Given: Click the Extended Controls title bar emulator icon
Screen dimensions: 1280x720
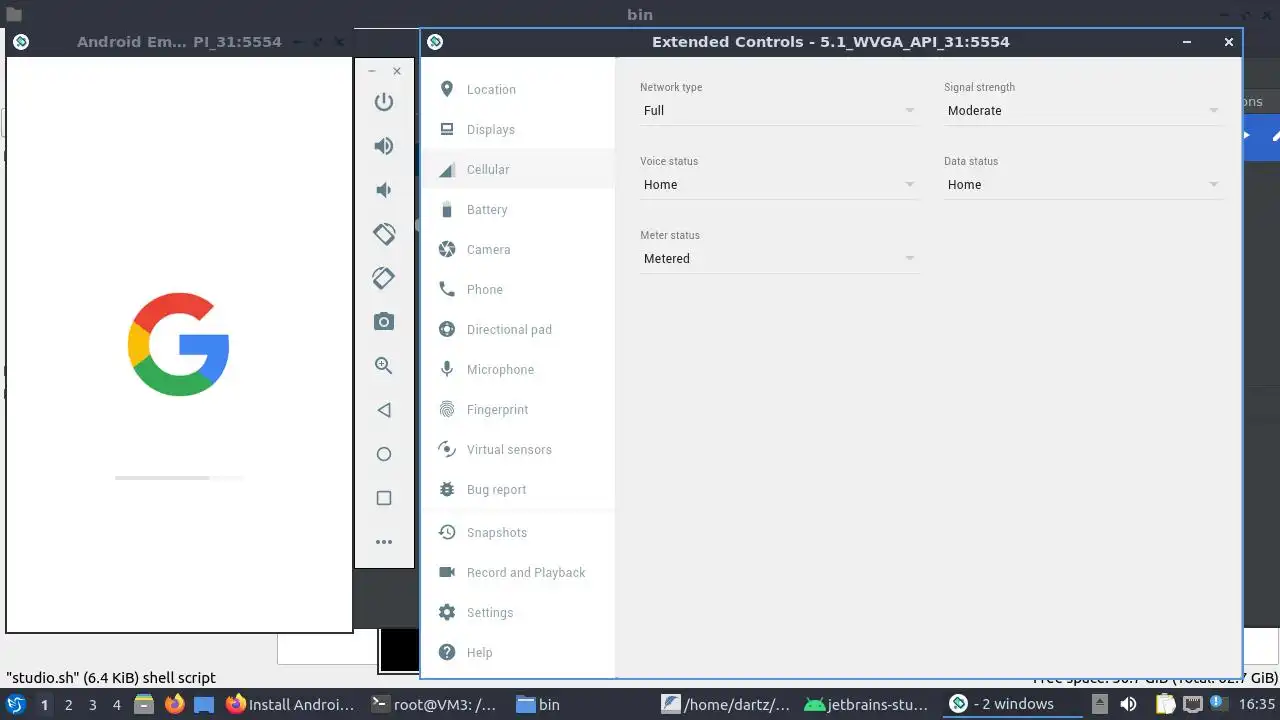Looking at the screenshot, I should pos(434,42).
